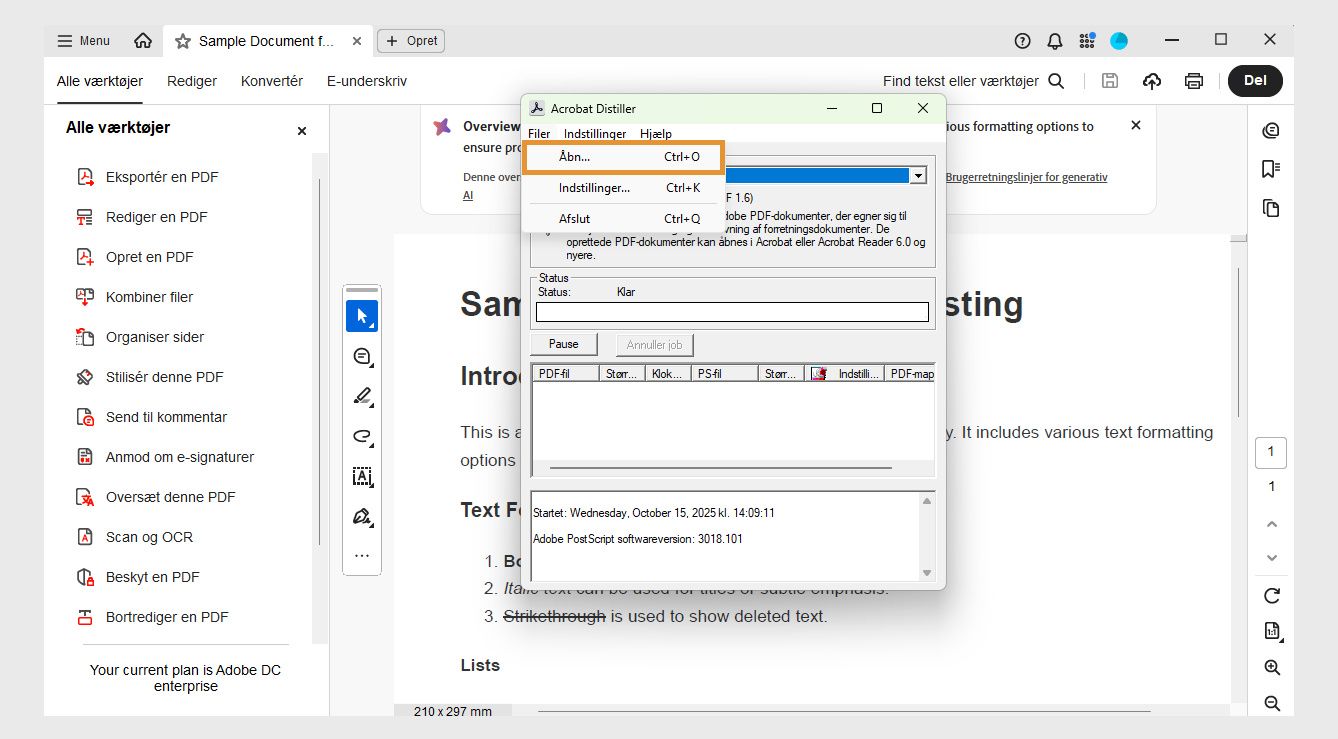1338x739 pixels.
Task: Open the AI assistant in right rail
Action: 1271,130
